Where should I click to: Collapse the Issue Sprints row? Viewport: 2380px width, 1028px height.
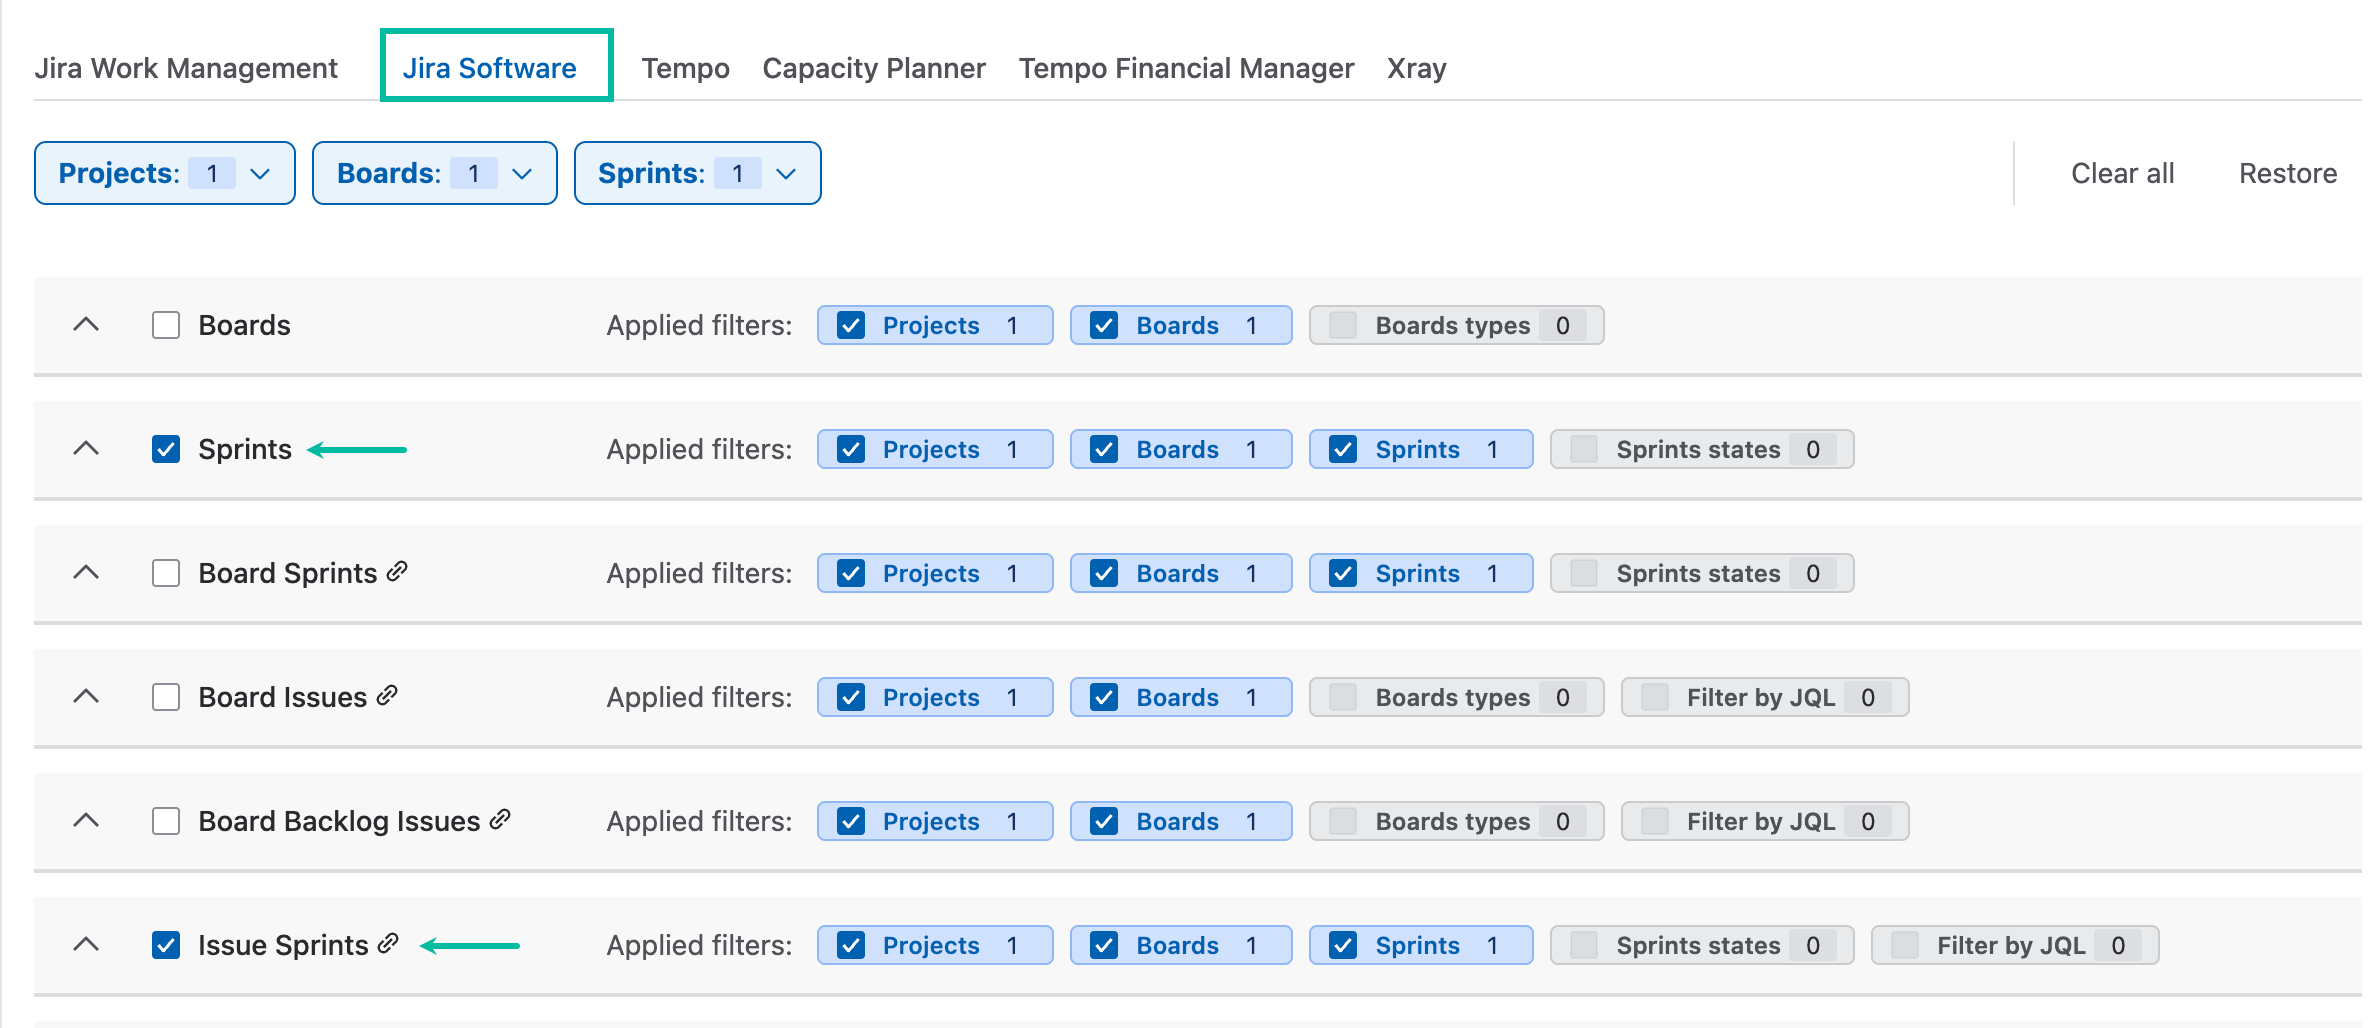87,944
